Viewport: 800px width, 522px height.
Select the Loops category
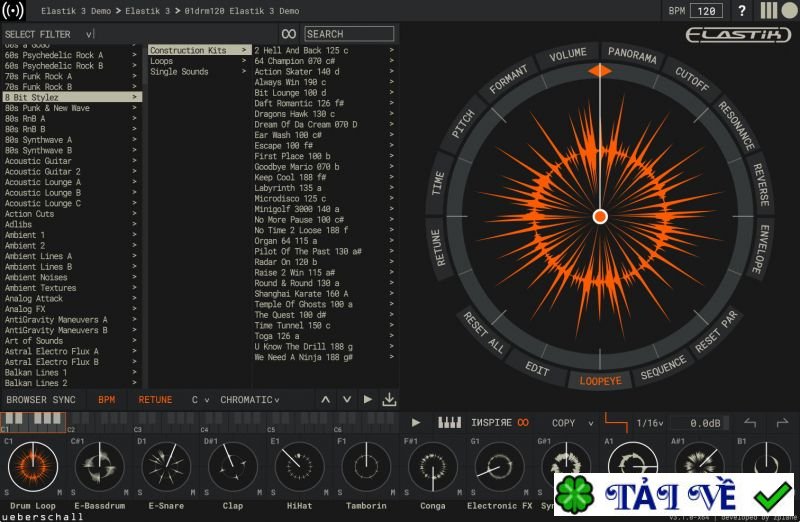pos(162,61)
